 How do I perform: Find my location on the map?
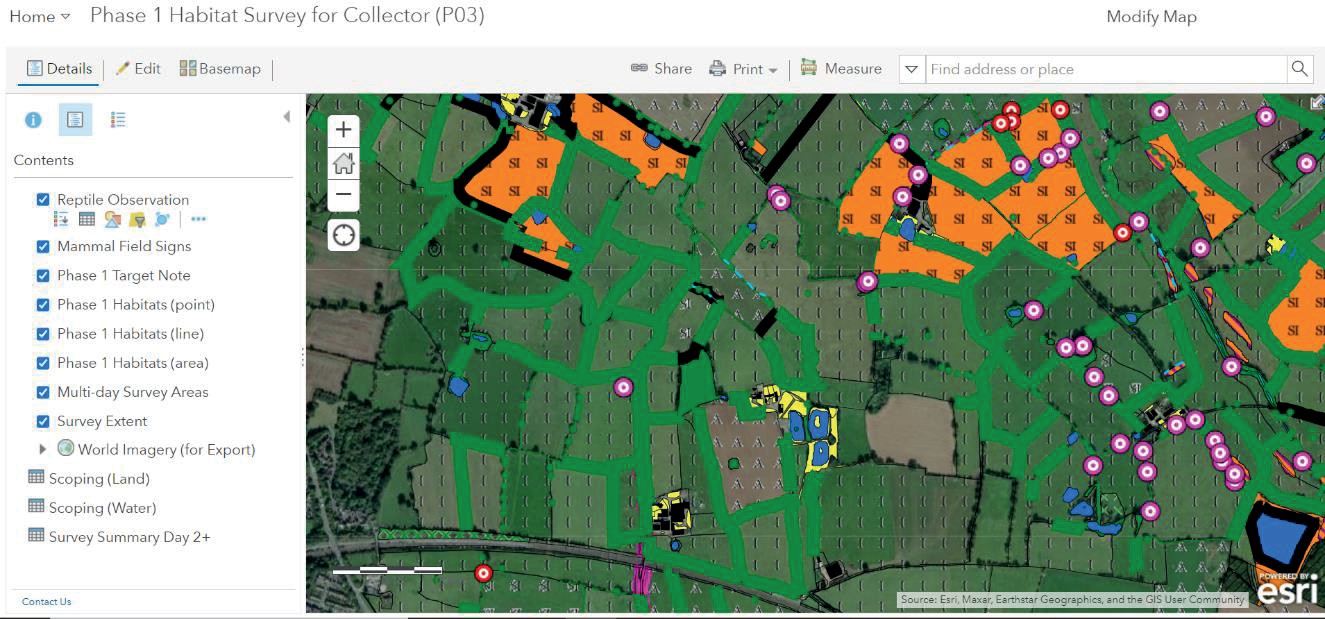point(343,235)
